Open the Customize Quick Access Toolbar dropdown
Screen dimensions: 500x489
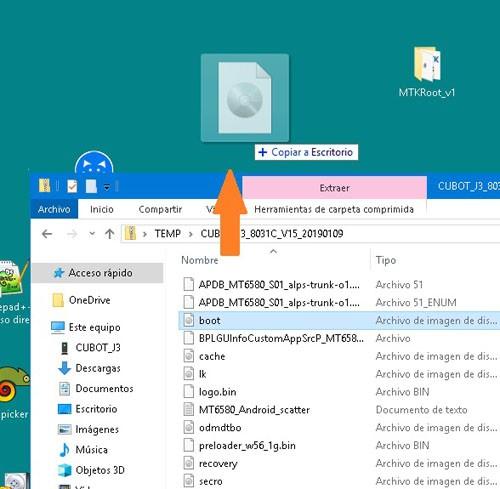(x=107, y=187)
